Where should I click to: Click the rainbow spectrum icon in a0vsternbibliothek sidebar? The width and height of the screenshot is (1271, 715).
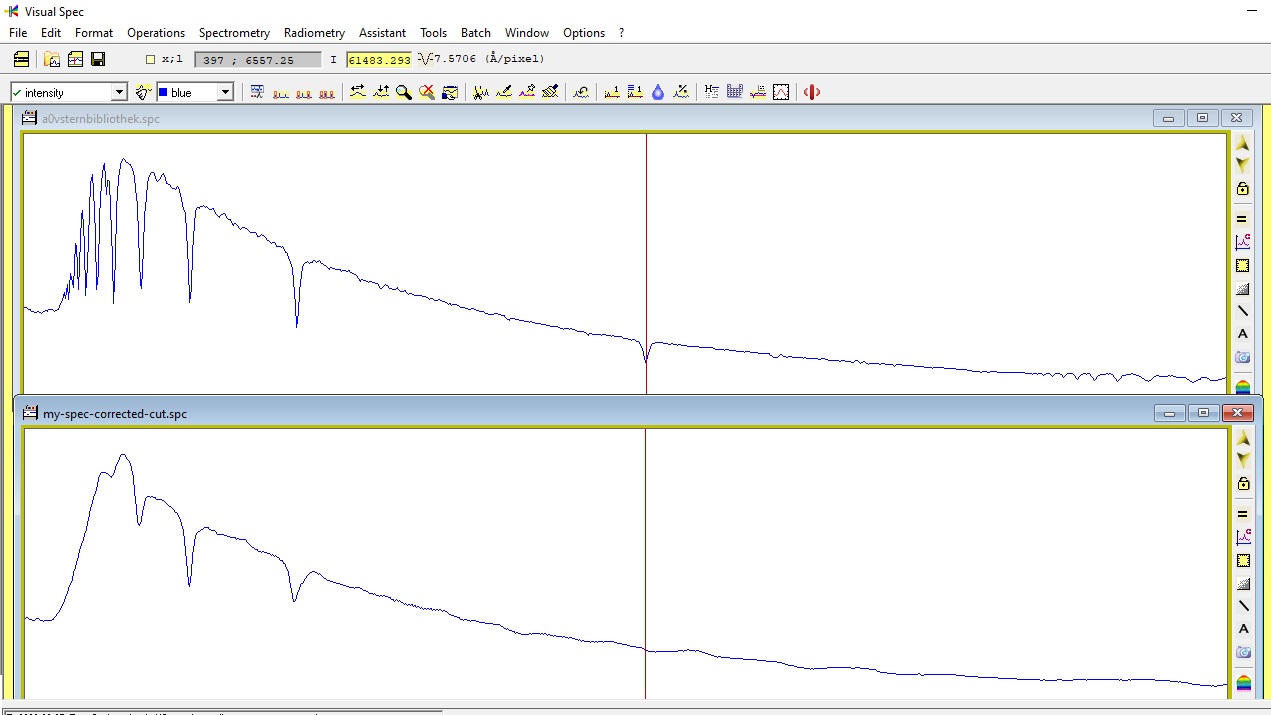pos(1243,386)
